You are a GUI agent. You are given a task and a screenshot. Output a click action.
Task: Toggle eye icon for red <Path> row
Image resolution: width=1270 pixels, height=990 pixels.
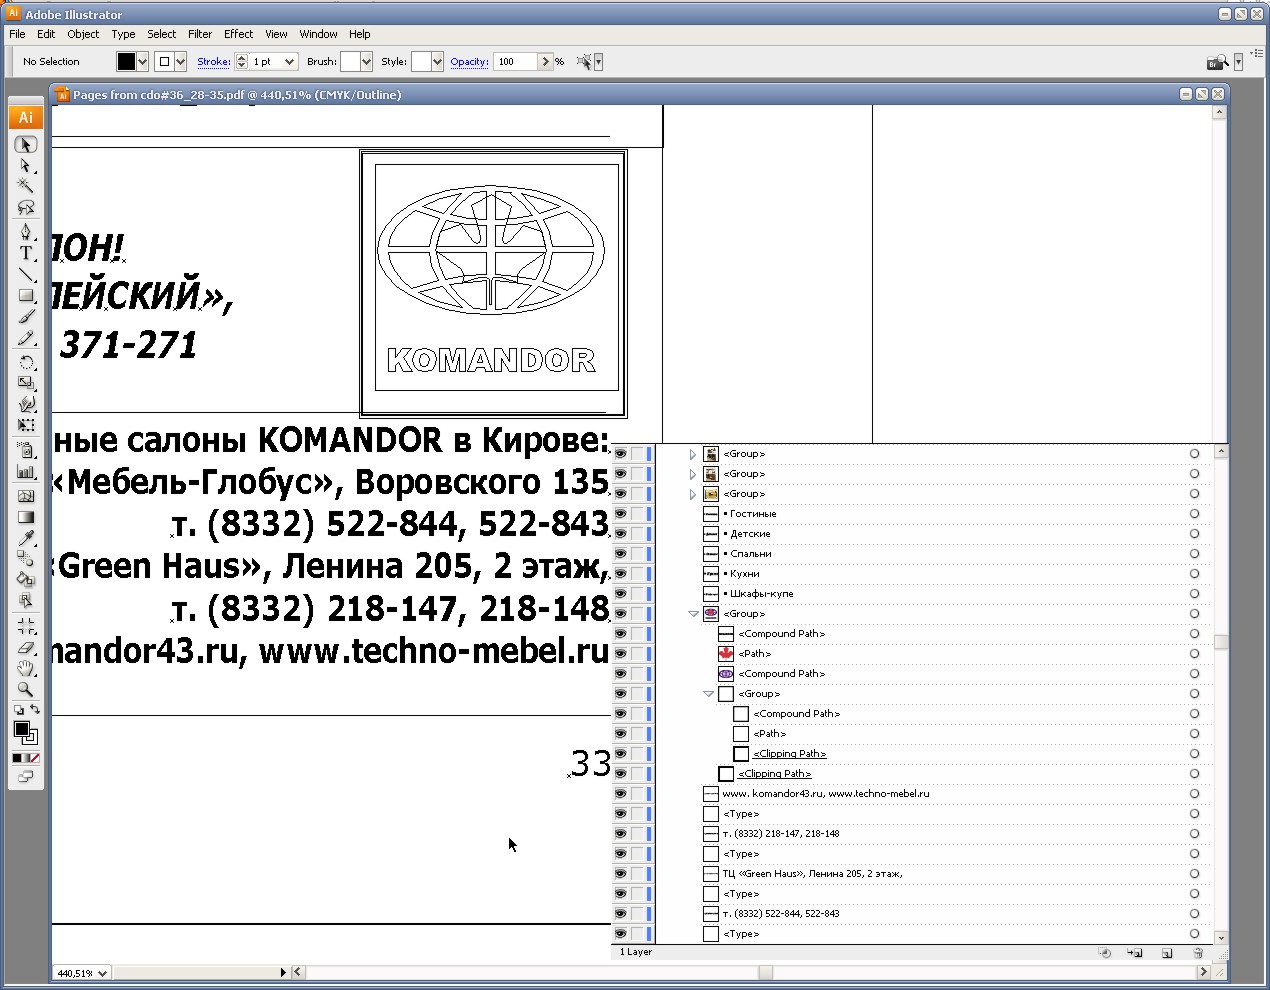tap(621, 654)
